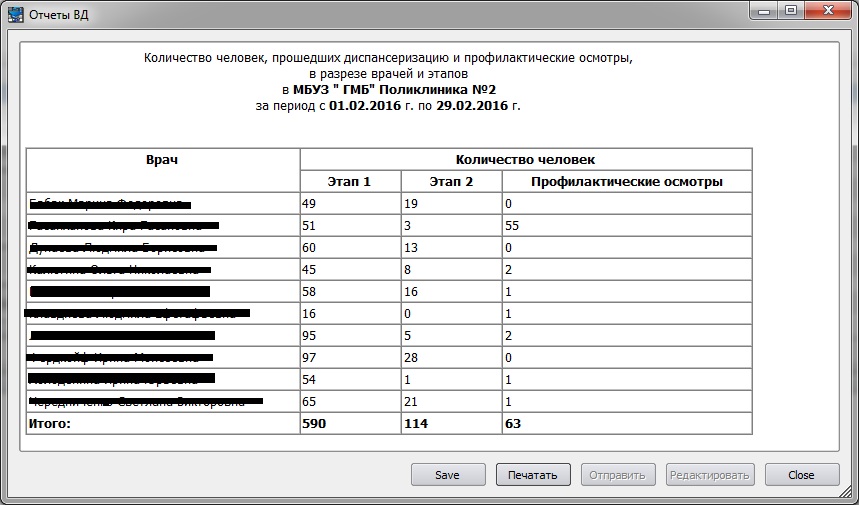Image resolution: width=859 pixels, height=505 pixels.
Task: Print the report with Печатать
Action: [532, 475]
